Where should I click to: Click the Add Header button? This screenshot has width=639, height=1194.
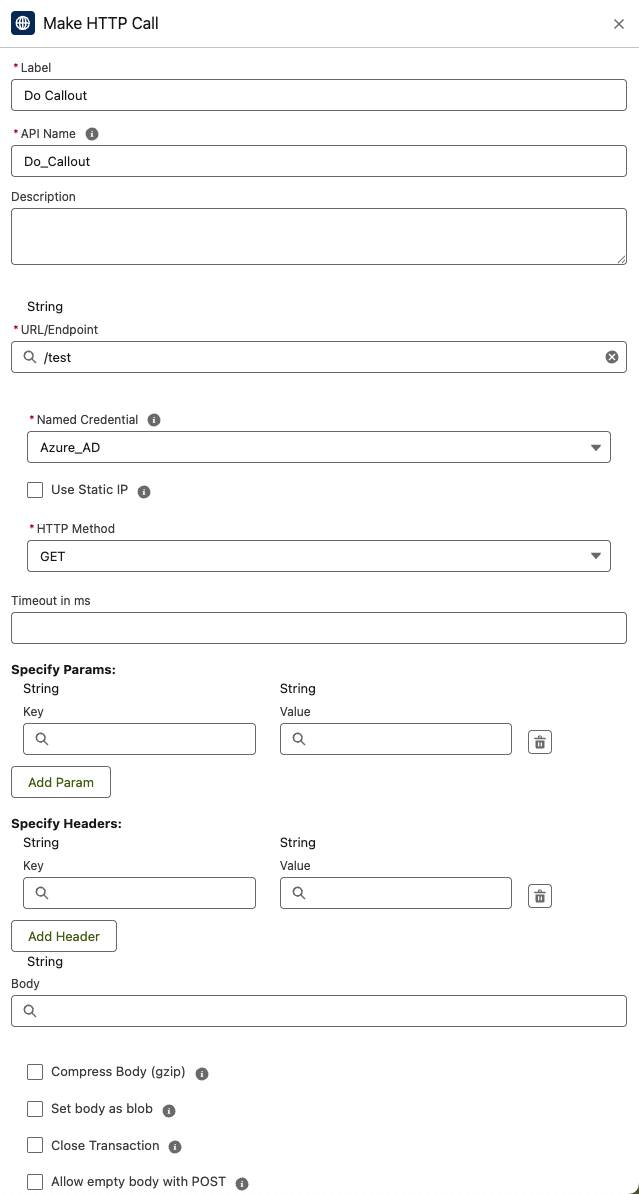tap(64, 936)
